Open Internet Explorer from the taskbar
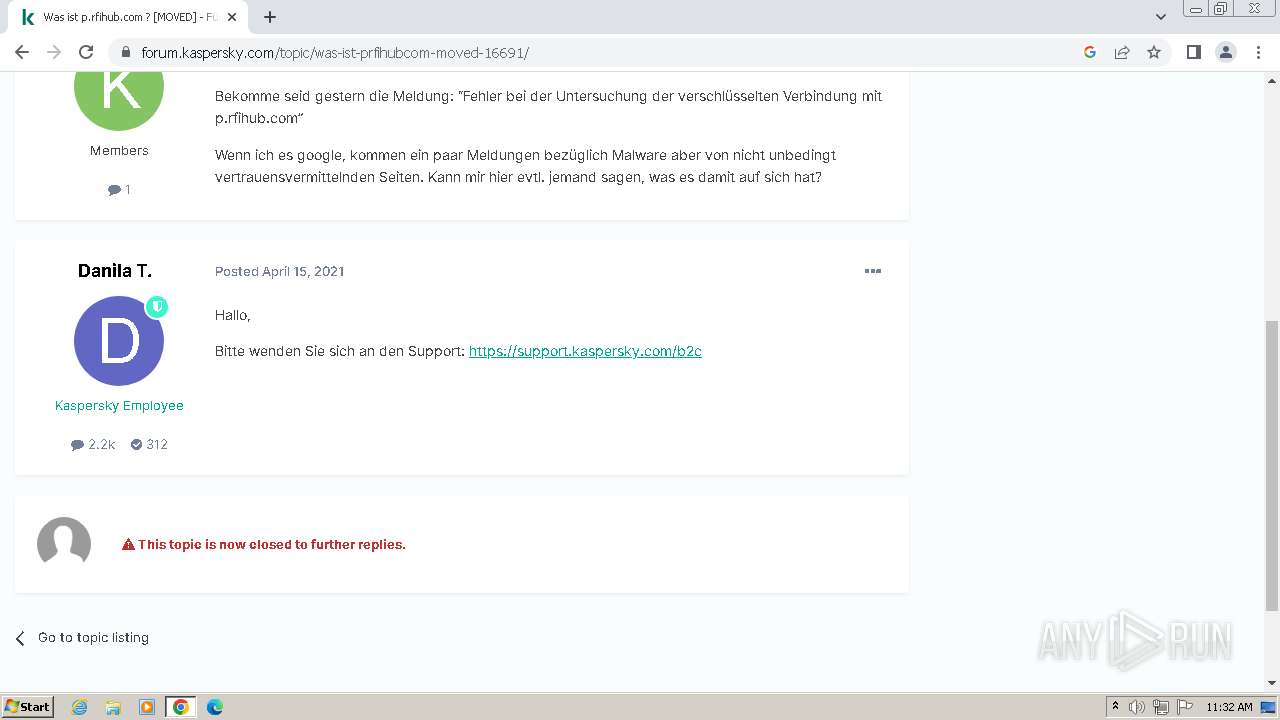 [80, 707]
